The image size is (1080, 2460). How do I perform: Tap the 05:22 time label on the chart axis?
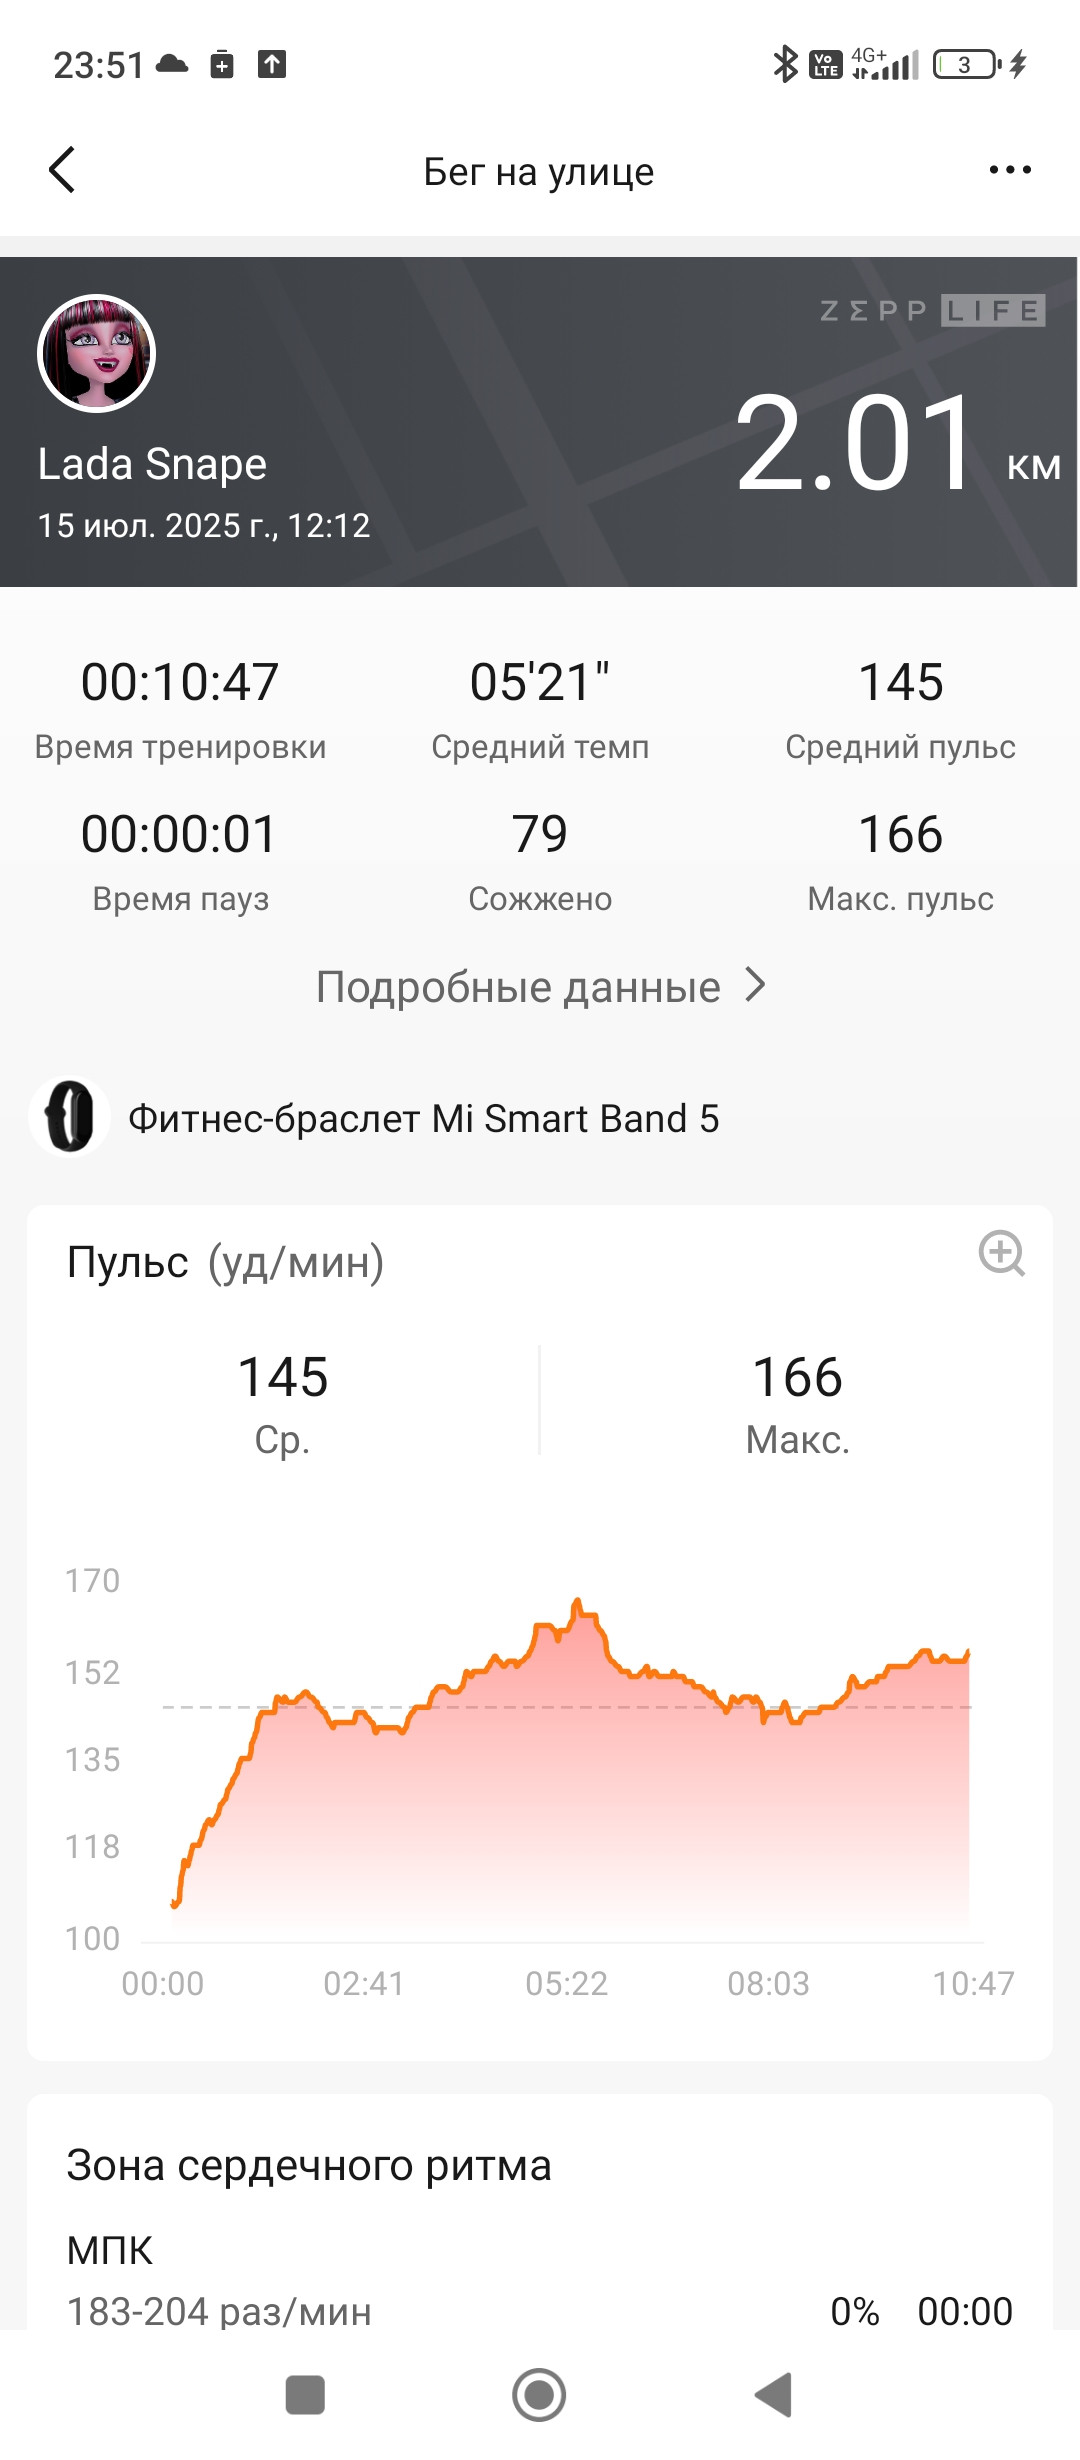pos(566,1983)
